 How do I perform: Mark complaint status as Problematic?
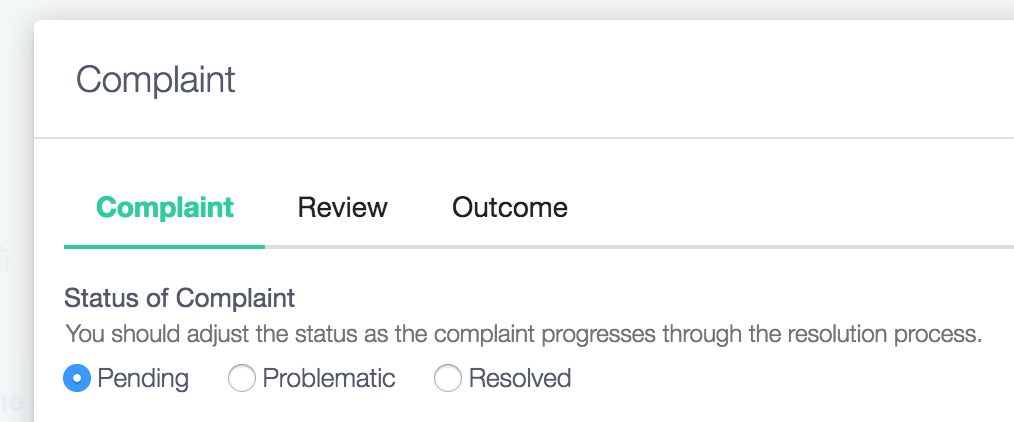[x=241, y=379]
